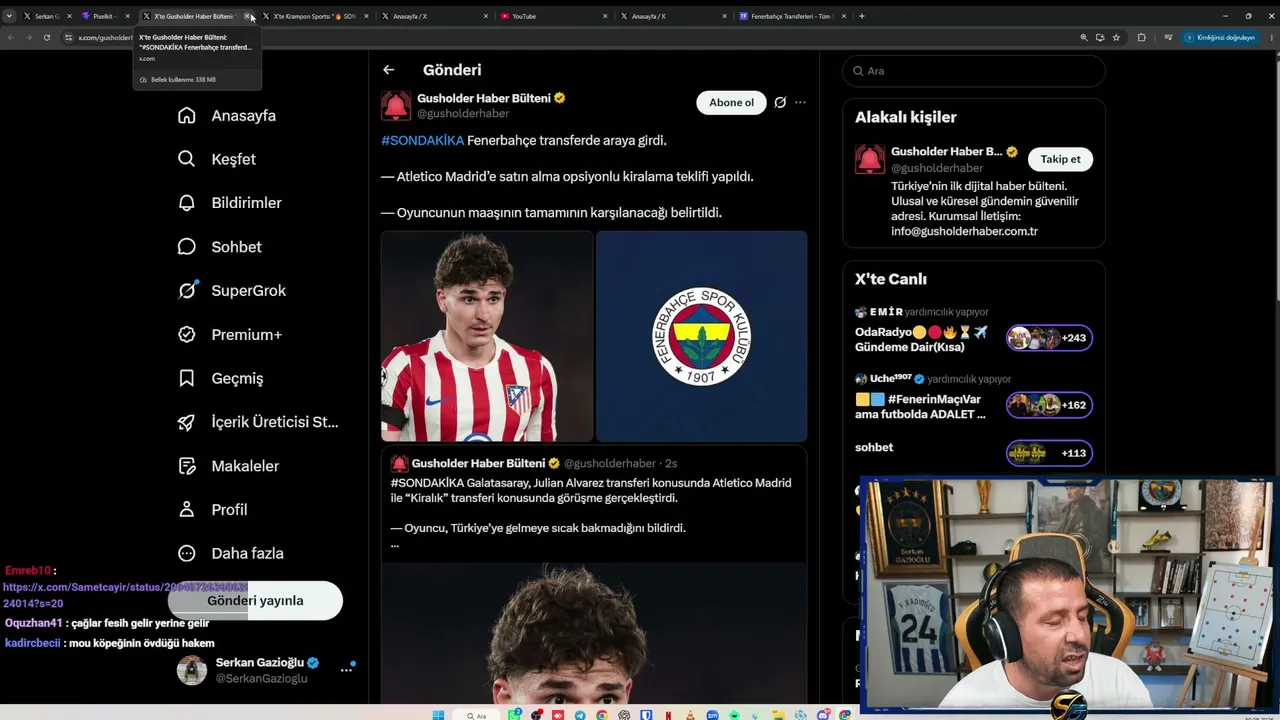
Task: Open Keşfet search icon in sidebar
Action: click(186, 159)
